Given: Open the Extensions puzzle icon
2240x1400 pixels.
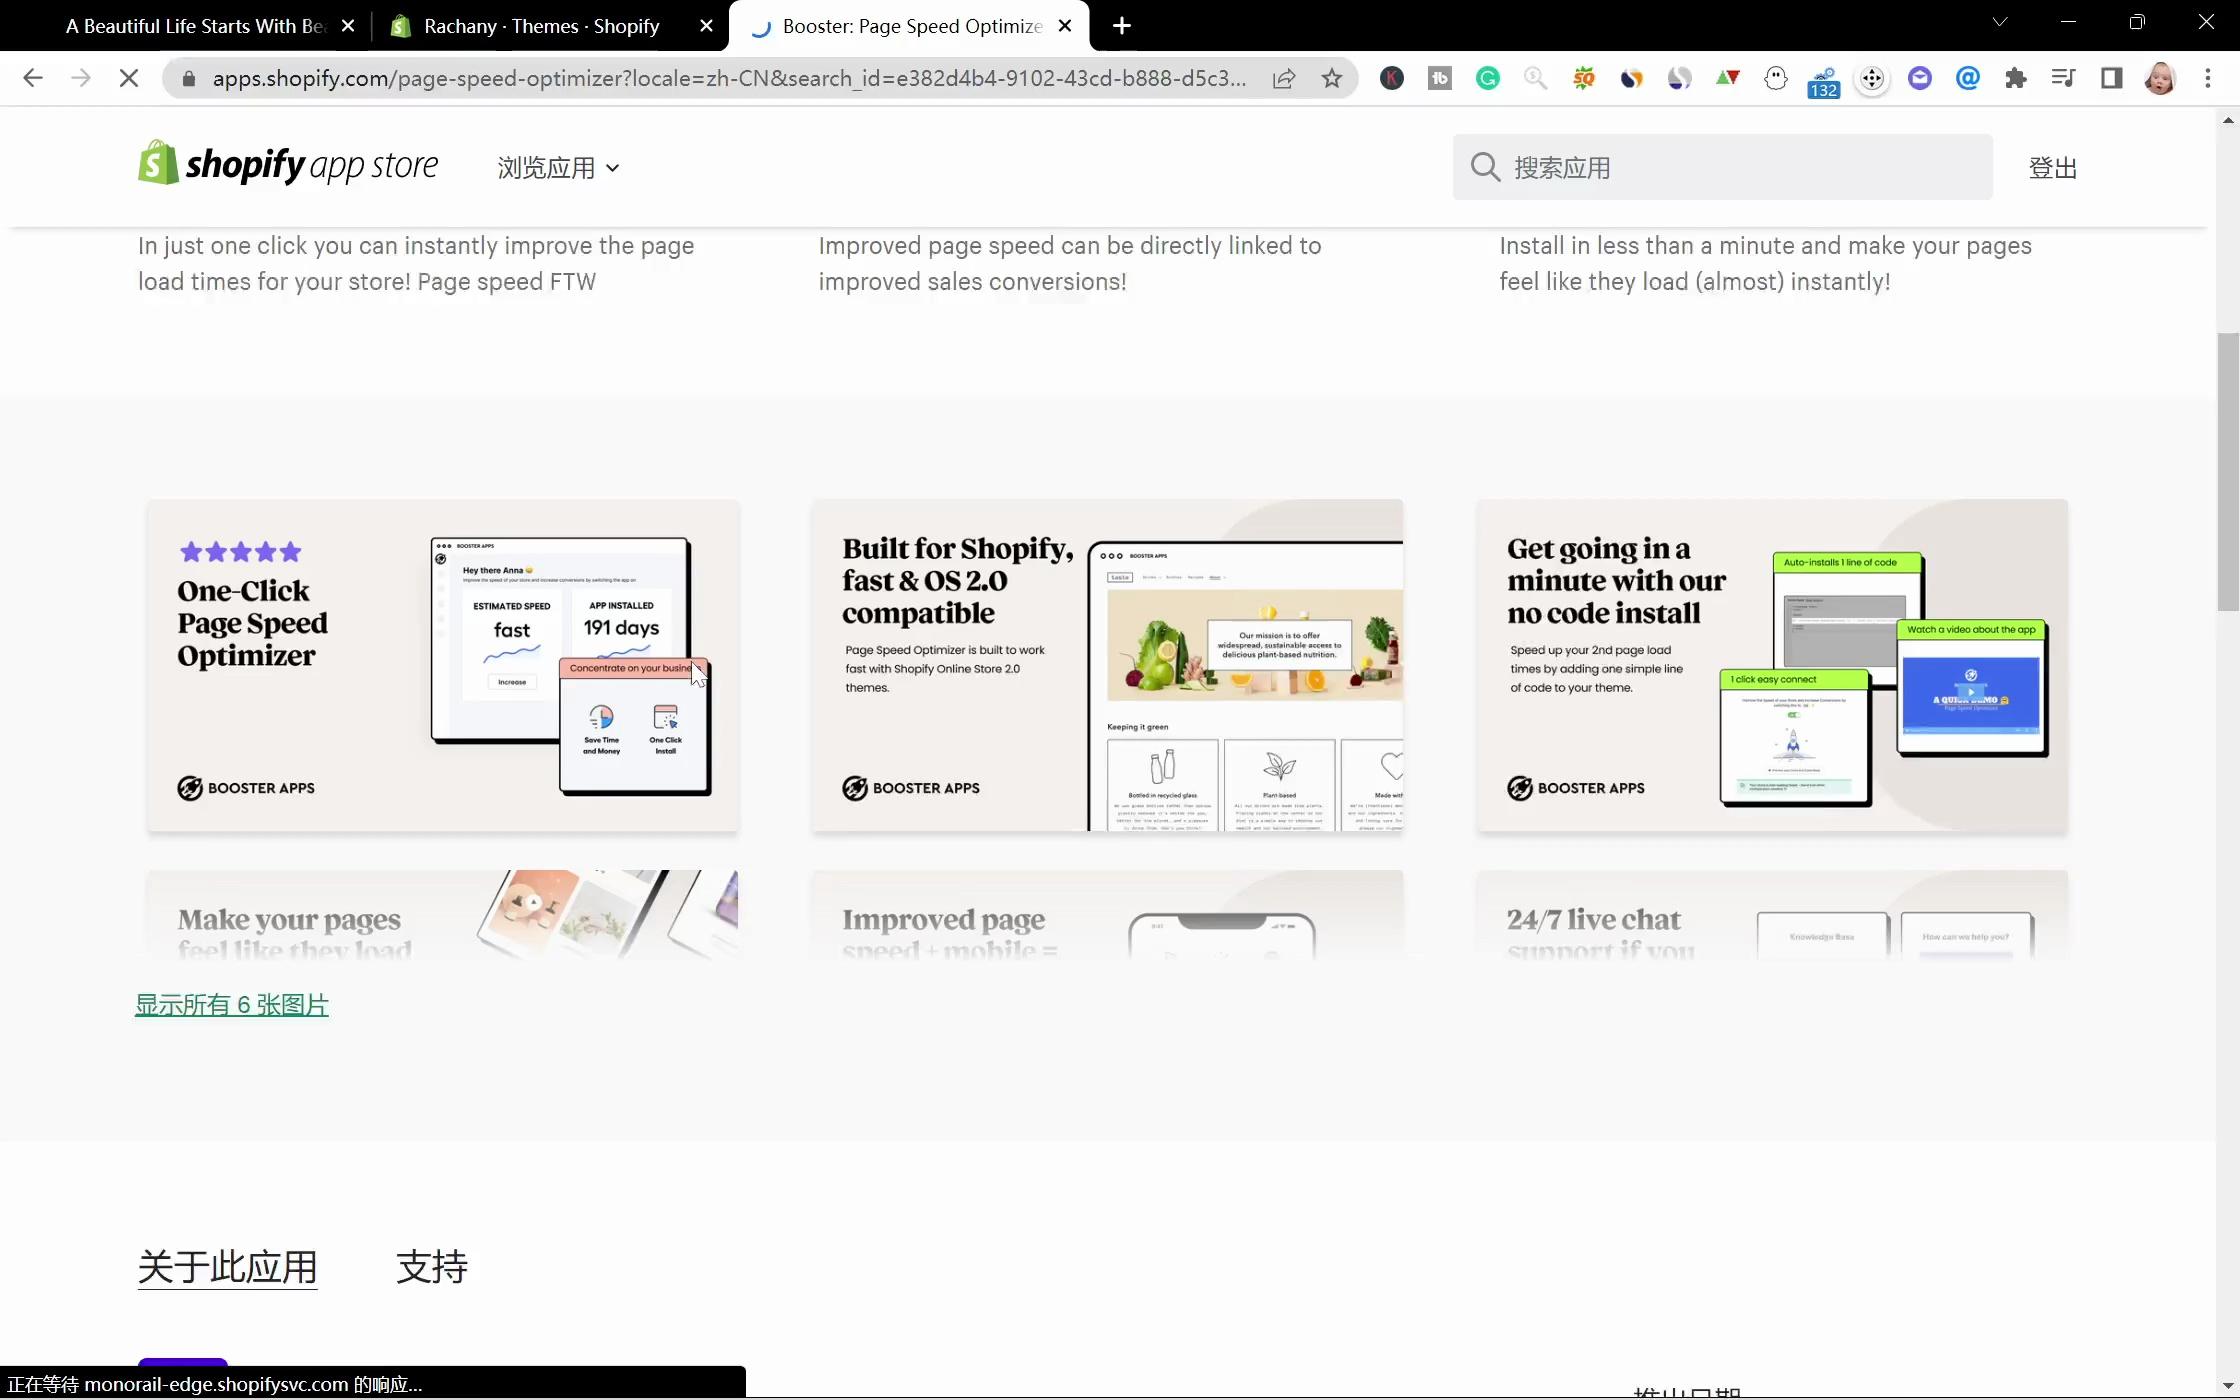Looking at the screenshot, I should 2015,78.
